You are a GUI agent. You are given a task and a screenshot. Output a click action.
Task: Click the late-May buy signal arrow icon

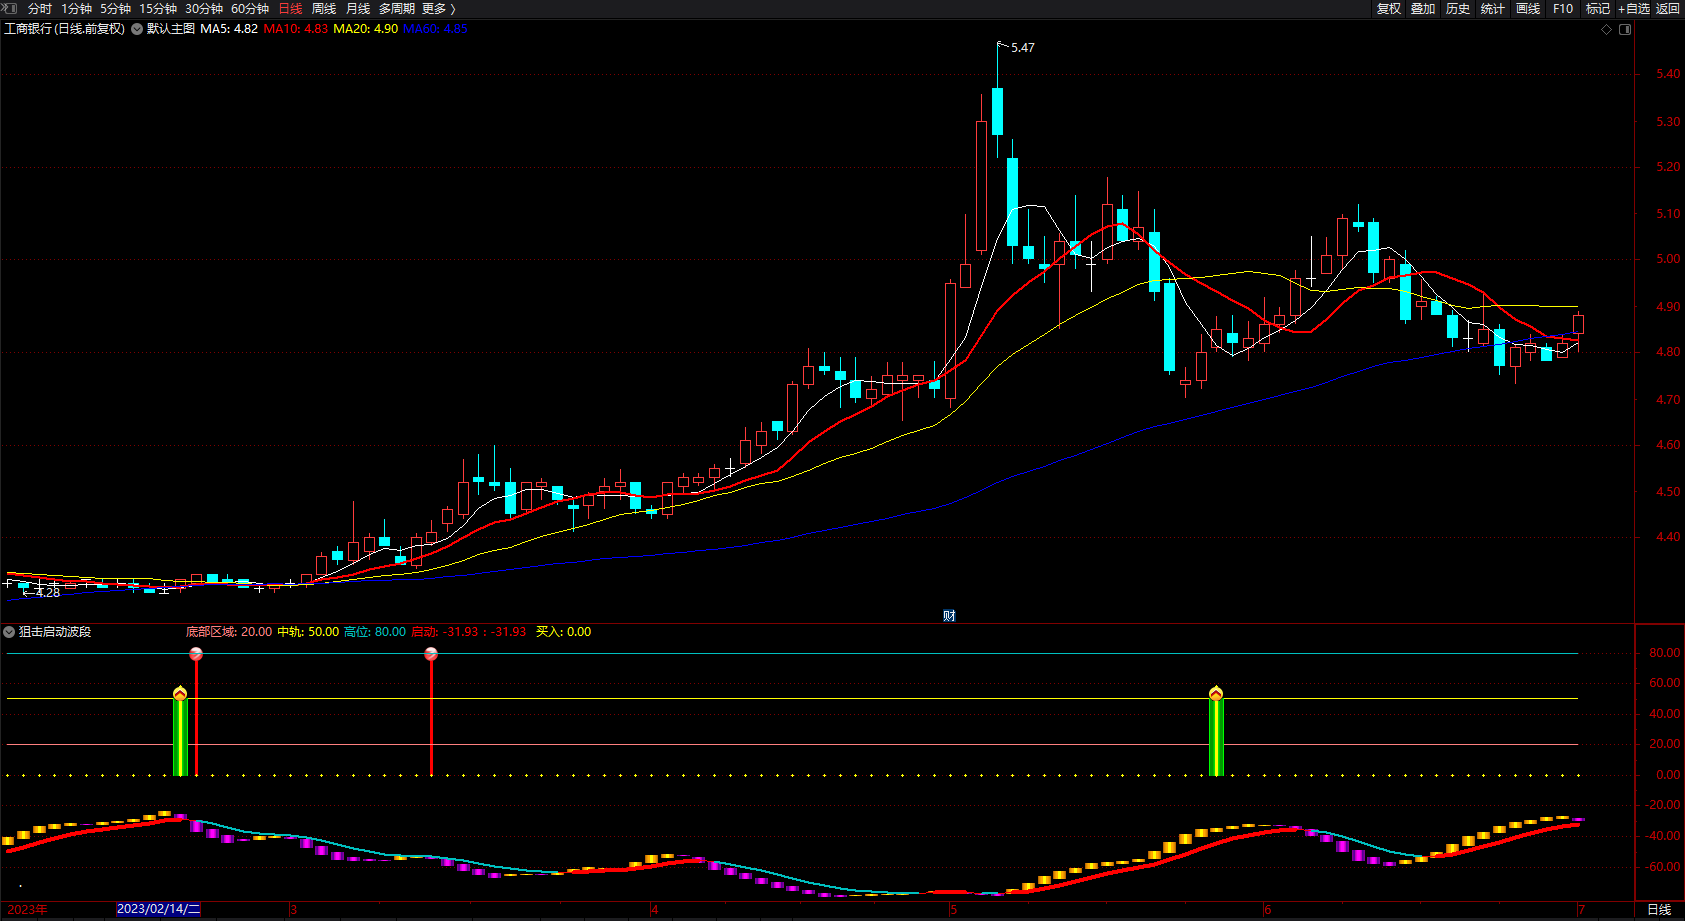click(x=1216, y=693)
